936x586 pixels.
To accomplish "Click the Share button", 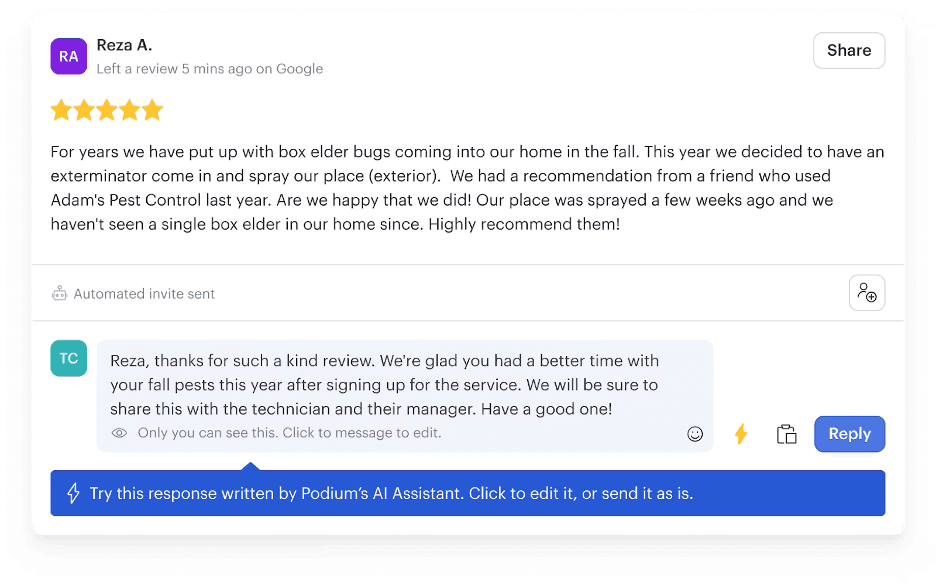I will pos(848,50).
